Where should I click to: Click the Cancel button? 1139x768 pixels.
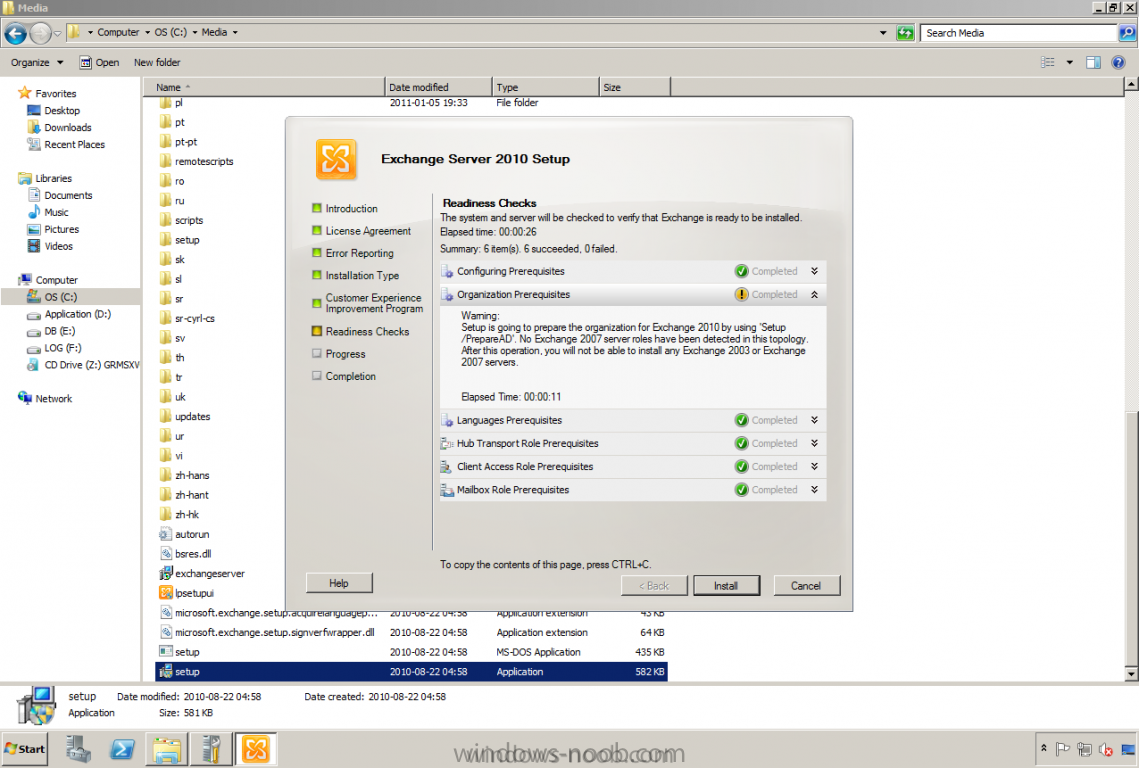806,586
